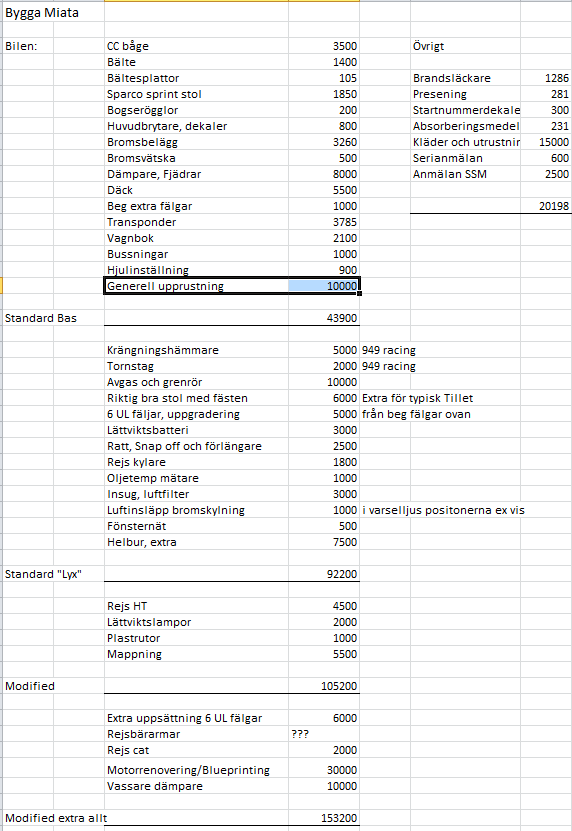Select the 'Presening' cell

(x=465, y=94)
